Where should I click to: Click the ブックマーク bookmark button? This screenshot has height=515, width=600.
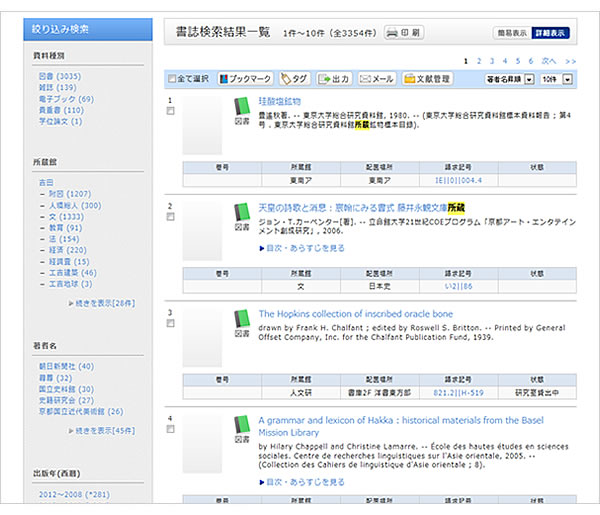[x=244, y=77]
